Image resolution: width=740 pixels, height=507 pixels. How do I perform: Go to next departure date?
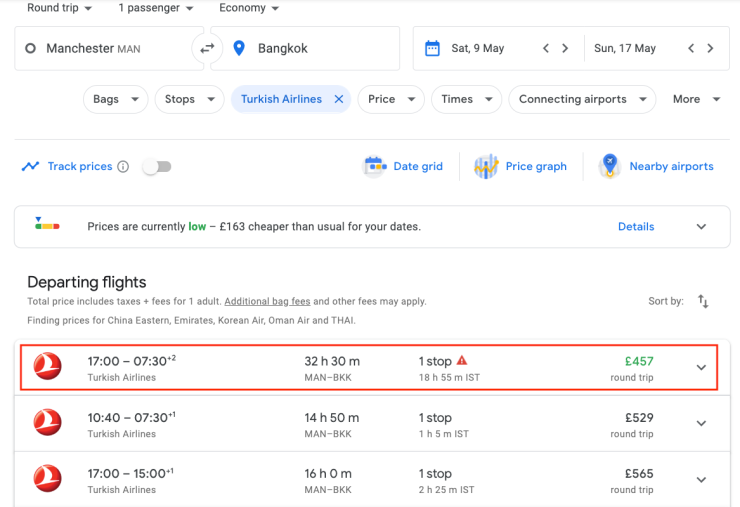565,48
